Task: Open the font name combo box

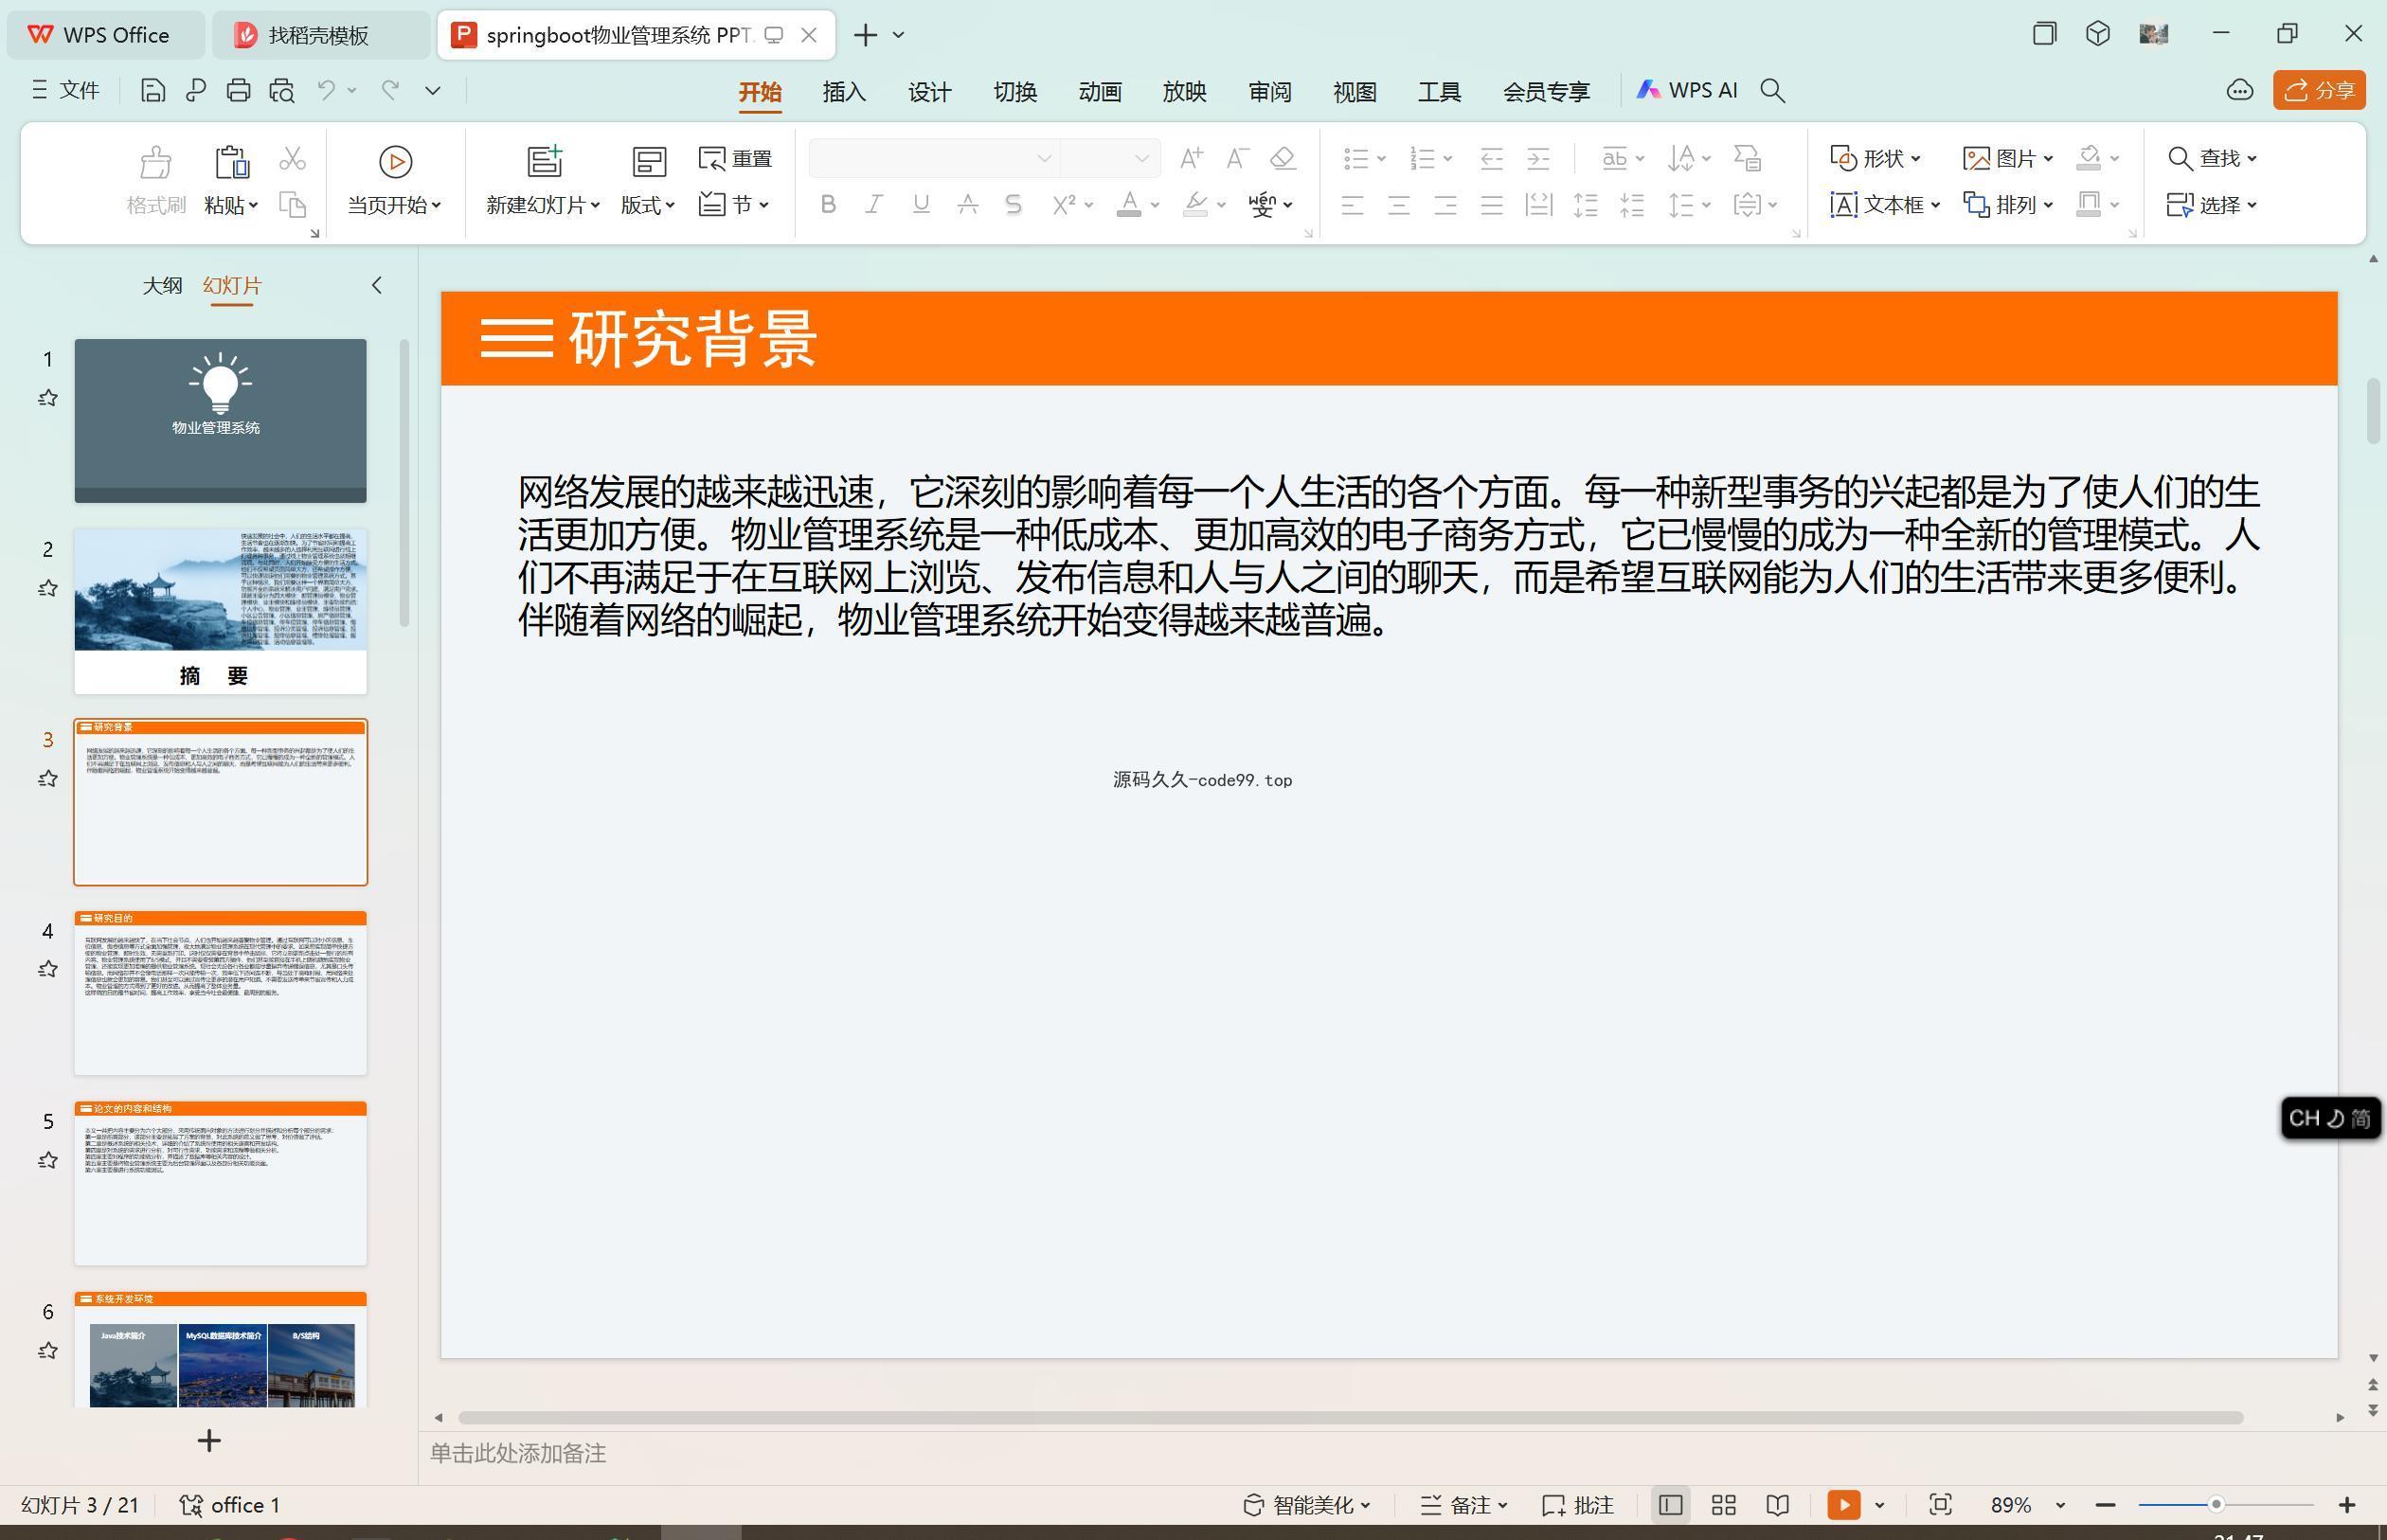Action: (933, 158)
